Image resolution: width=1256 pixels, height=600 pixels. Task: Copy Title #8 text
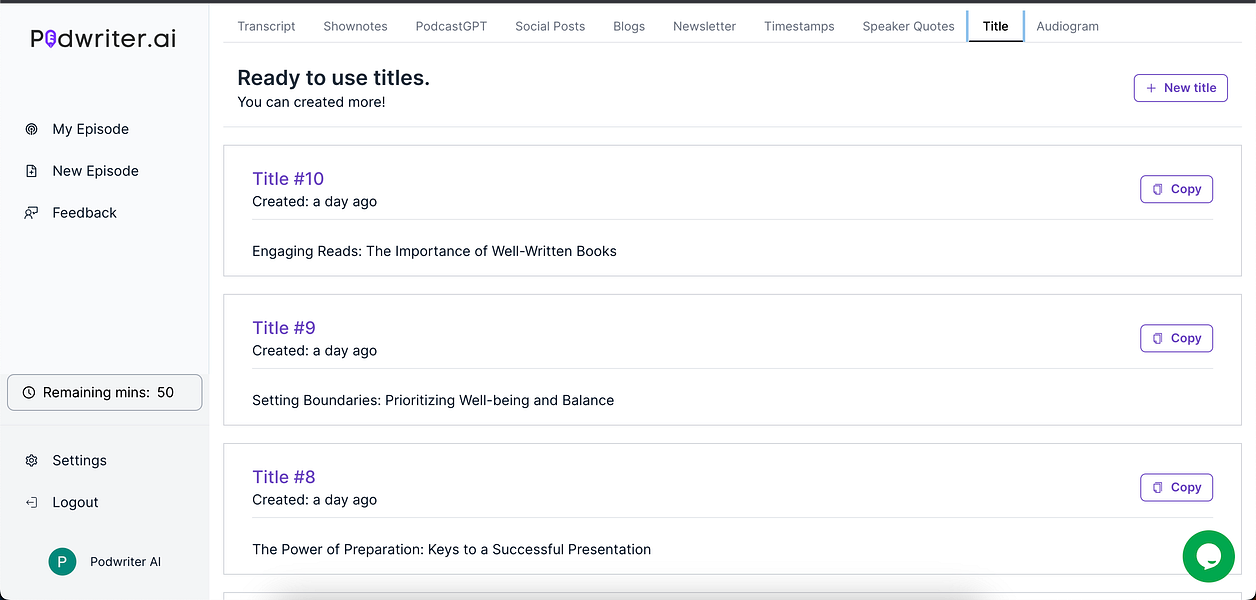[1176, 487]
